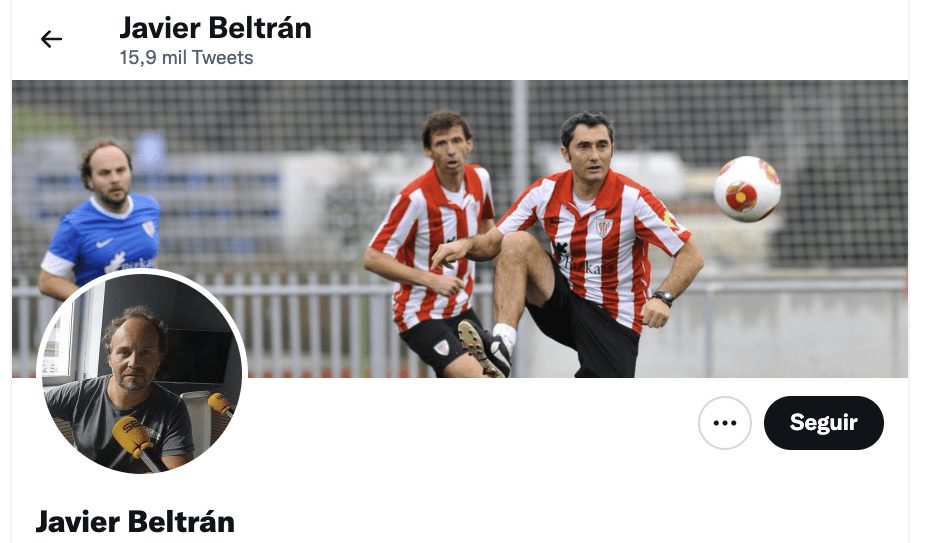Screen dimensions: 930x543
Task: Open the football match banner image
Action: (460, 229)
